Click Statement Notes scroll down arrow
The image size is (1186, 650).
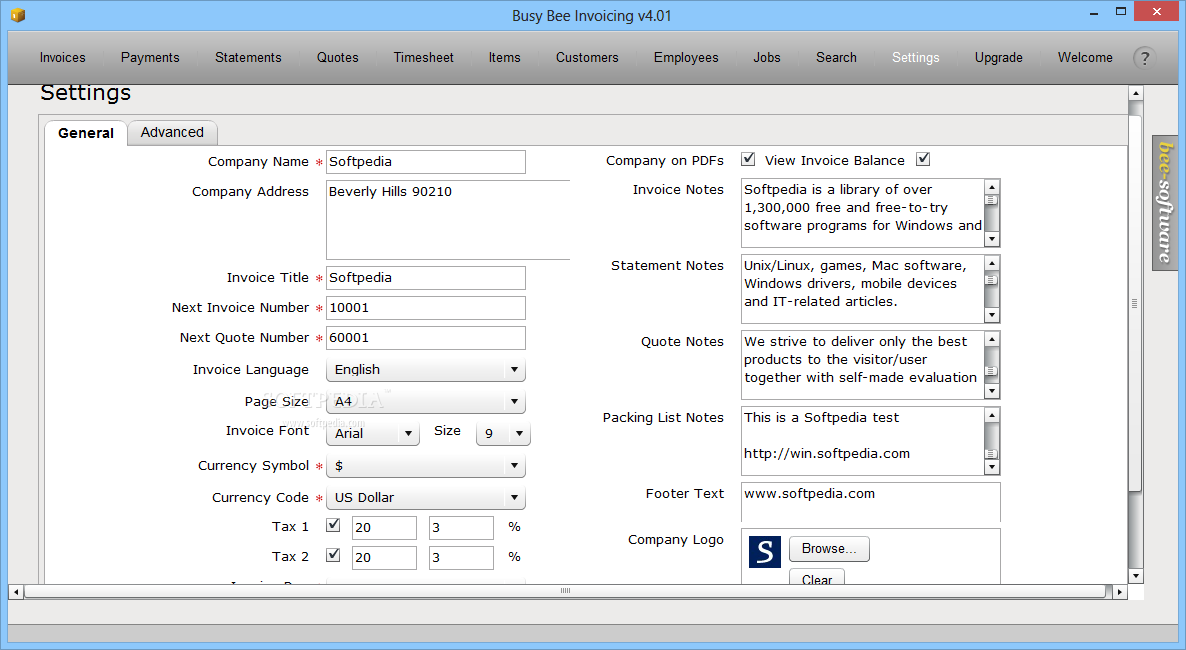tap(992, 316)
